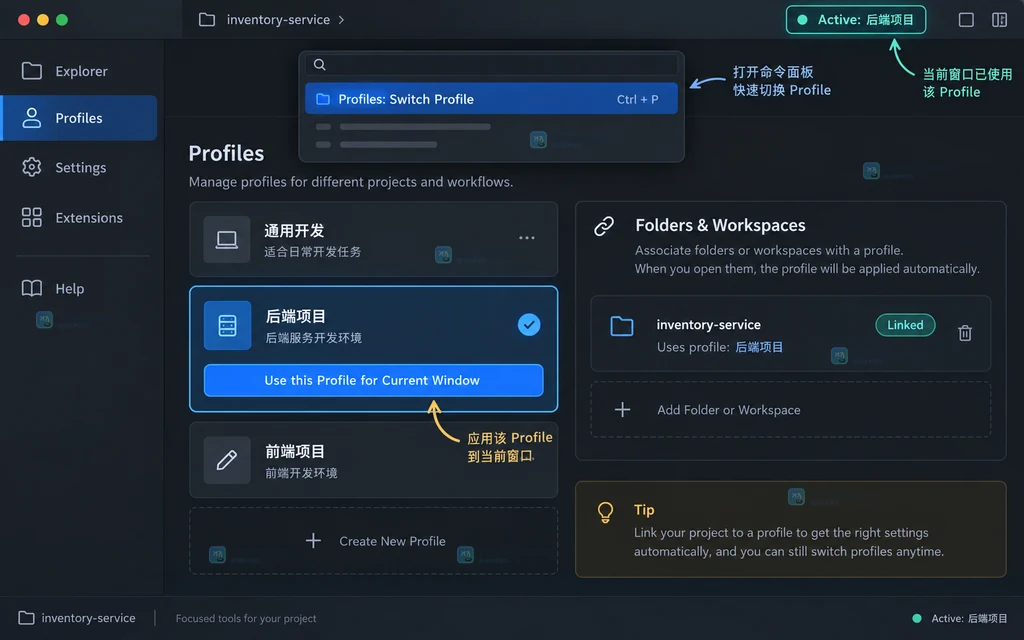The image size is (1024, 640).
Task: Click the Tip lightbulb icon
Action: coord(605,513)
